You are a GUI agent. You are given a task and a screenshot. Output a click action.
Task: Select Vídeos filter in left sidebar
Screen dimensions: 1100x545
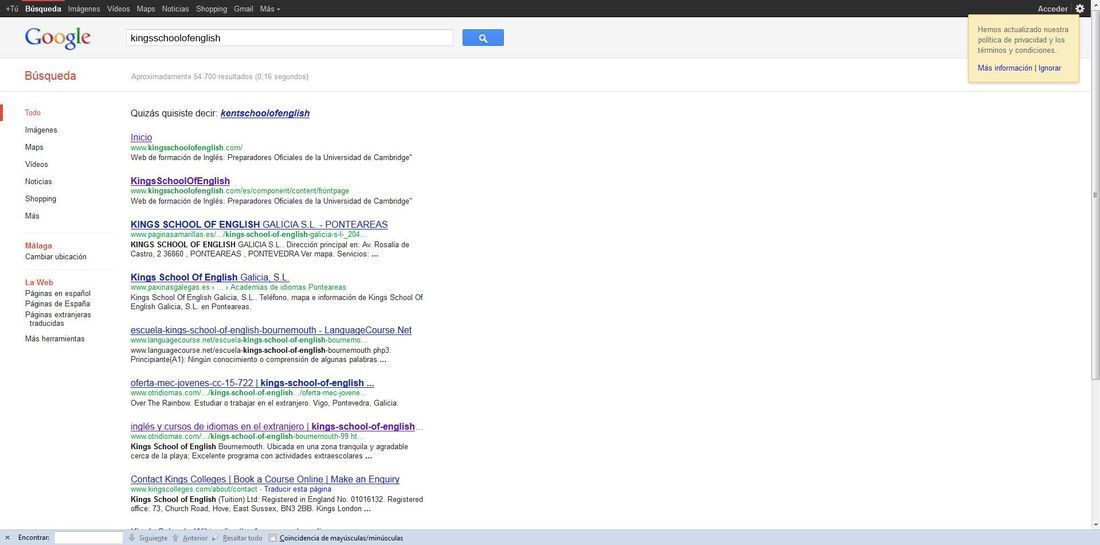[36, 164]
